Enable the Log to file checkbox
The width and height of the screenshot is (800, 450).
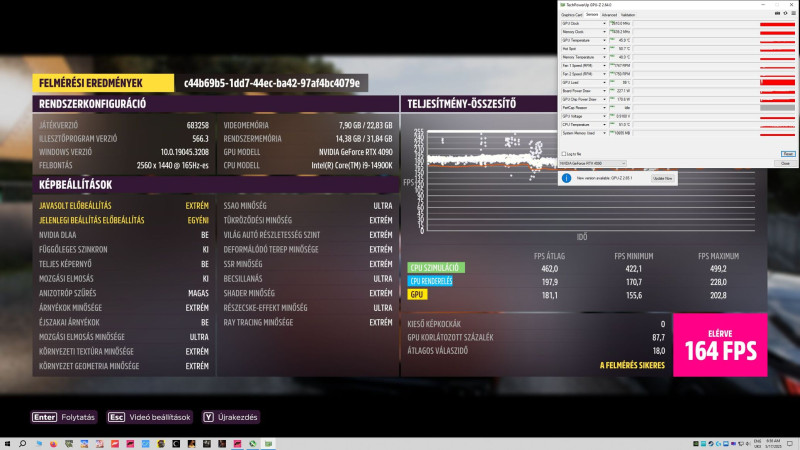[564, 154]
